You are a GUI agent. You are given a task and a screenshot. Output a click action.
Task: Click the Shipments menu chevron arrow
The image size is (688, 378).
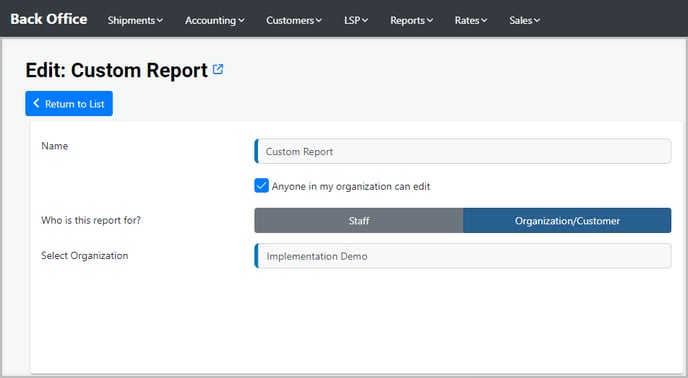[x=160, y=20]
